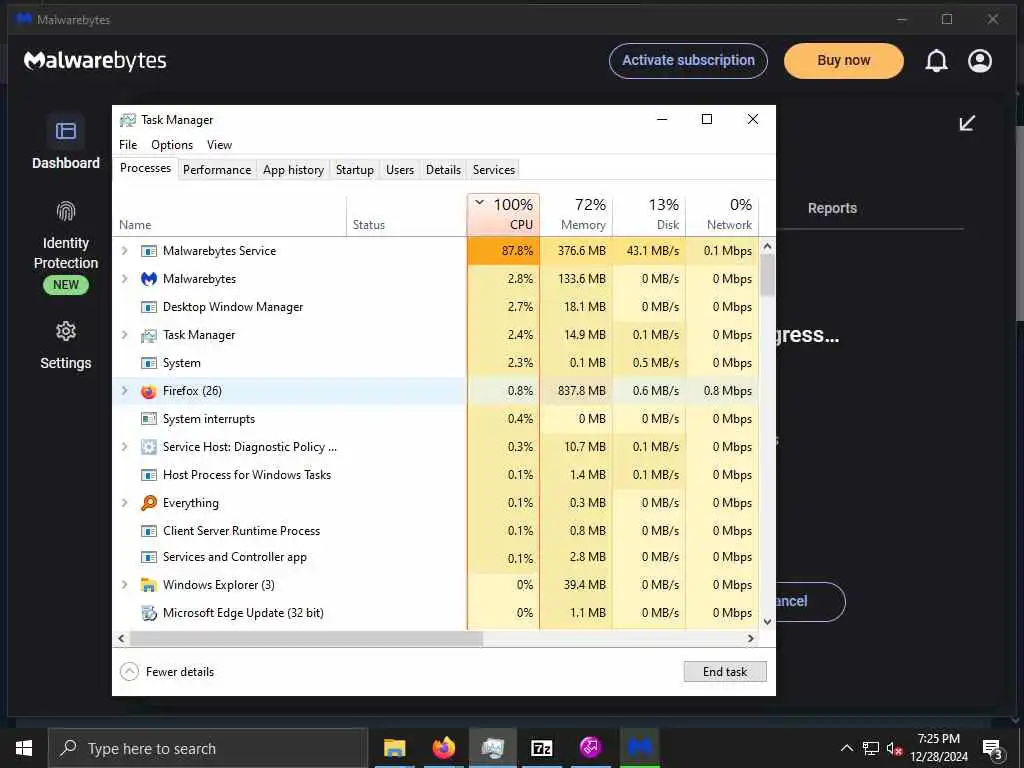Switch to the Services tab
The width and height of the screenshot is (1024, 768).
point(494,170)
